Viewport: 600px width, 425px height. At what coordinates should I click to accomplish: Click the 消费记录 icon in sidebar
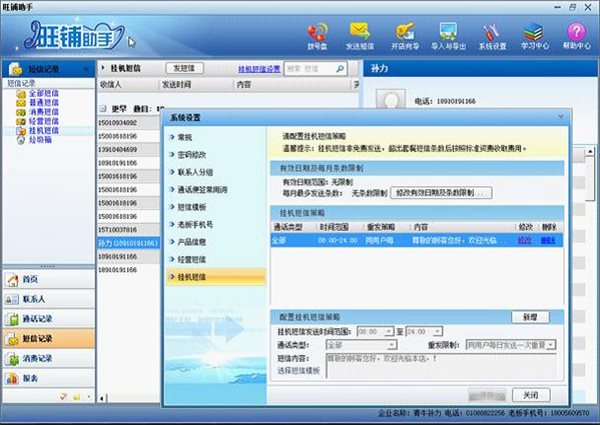(12, 359)
